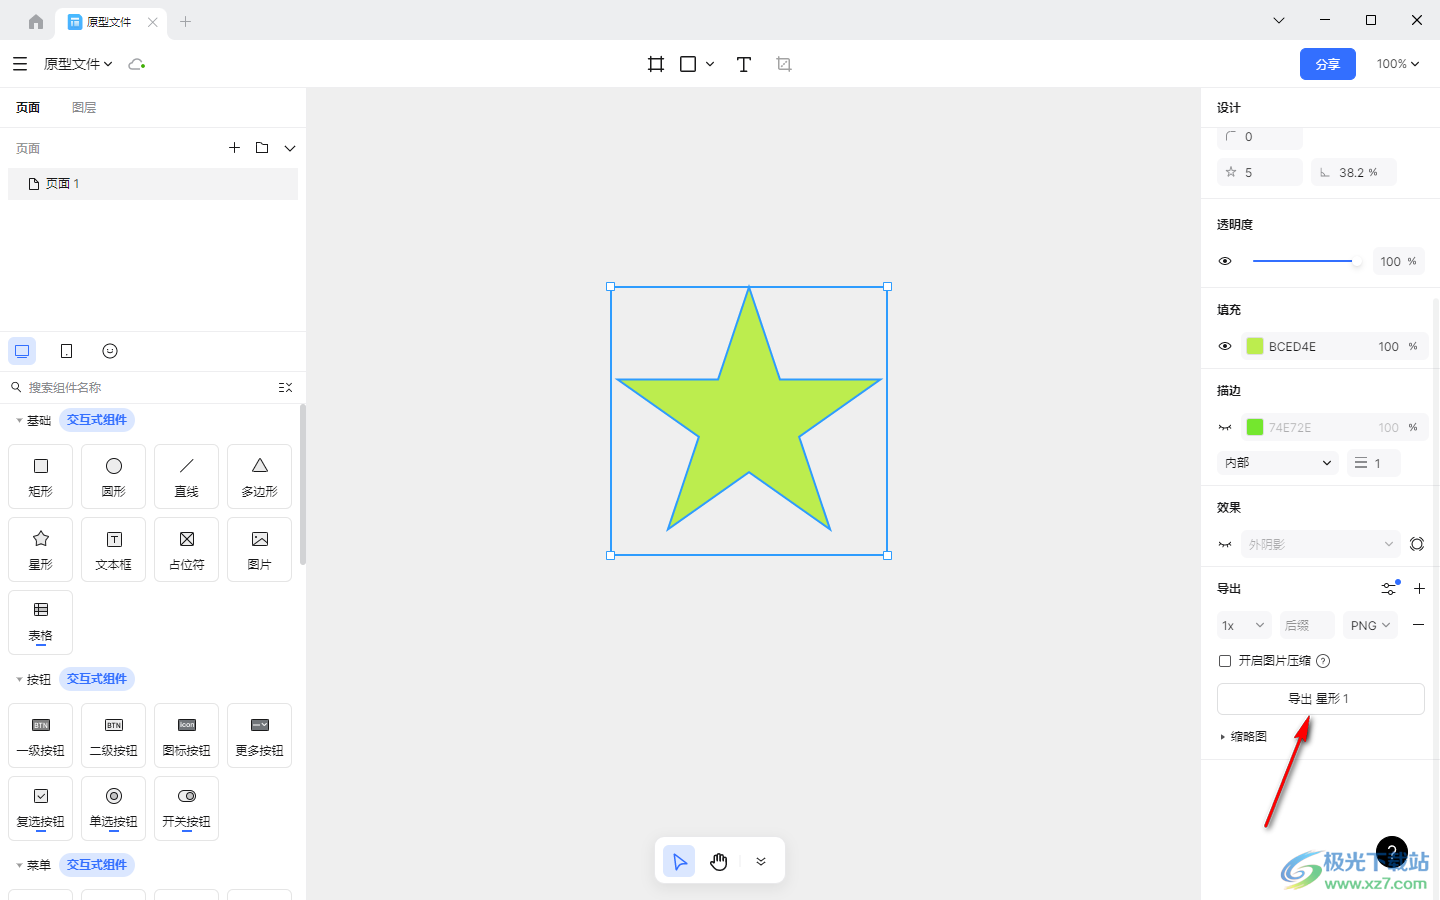The image size is (1440, 900).
Task: Open 原型文件 file name dropdown
Action: [78, 64]
